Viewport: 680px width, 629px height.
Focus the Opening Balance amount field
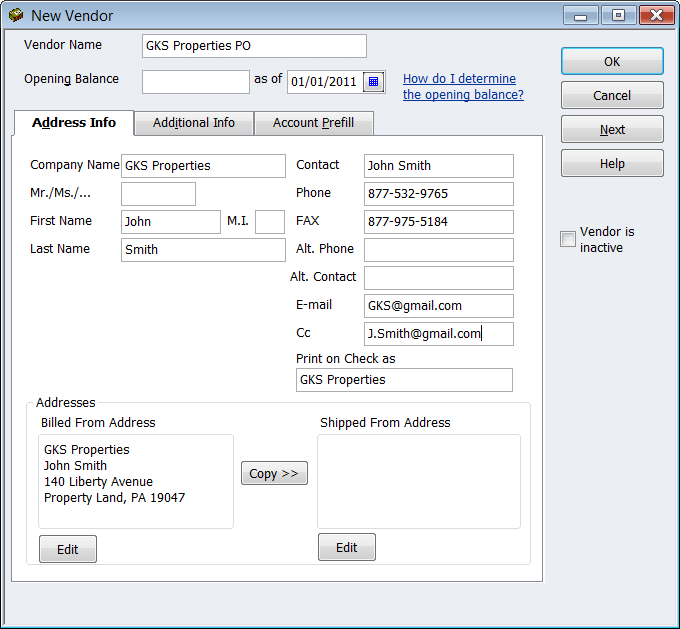[x=195, y=82]
